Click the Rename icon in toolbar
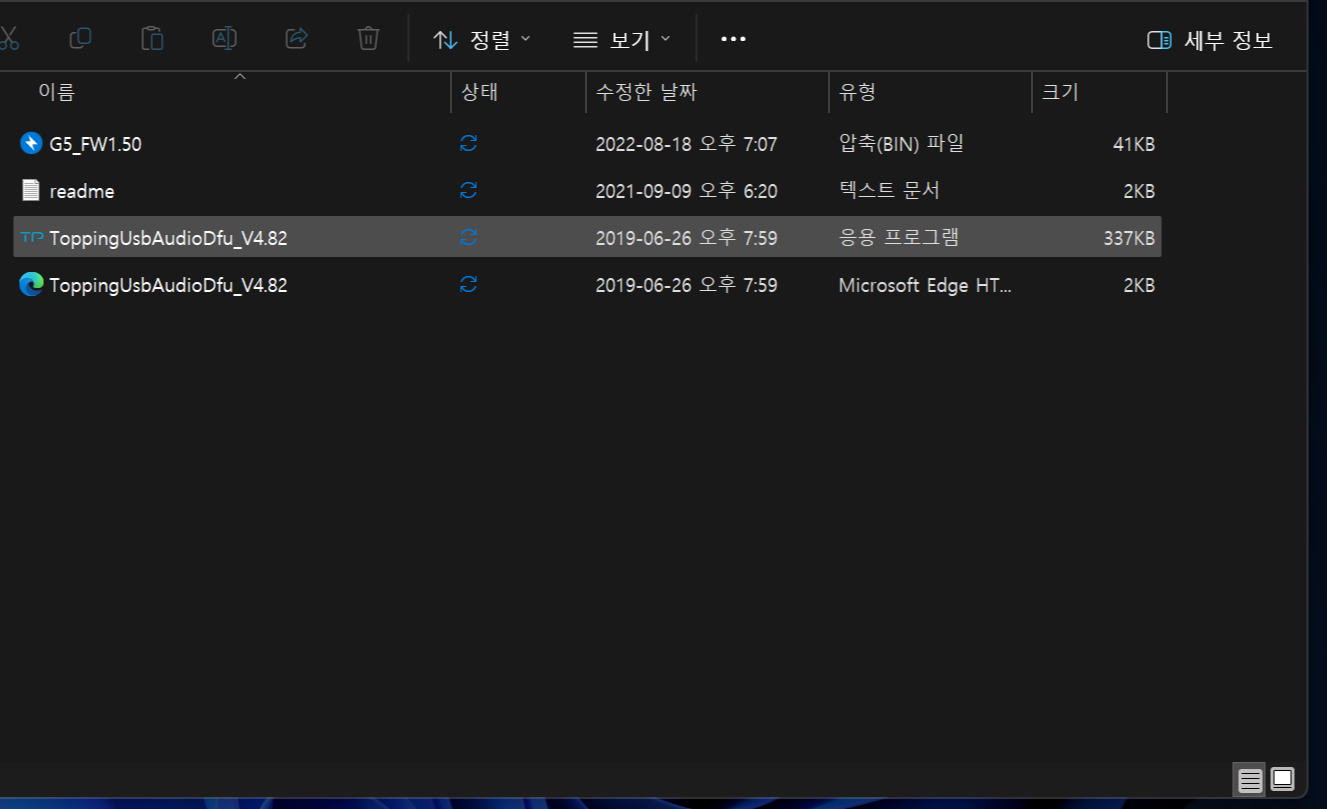 point(224,39)
